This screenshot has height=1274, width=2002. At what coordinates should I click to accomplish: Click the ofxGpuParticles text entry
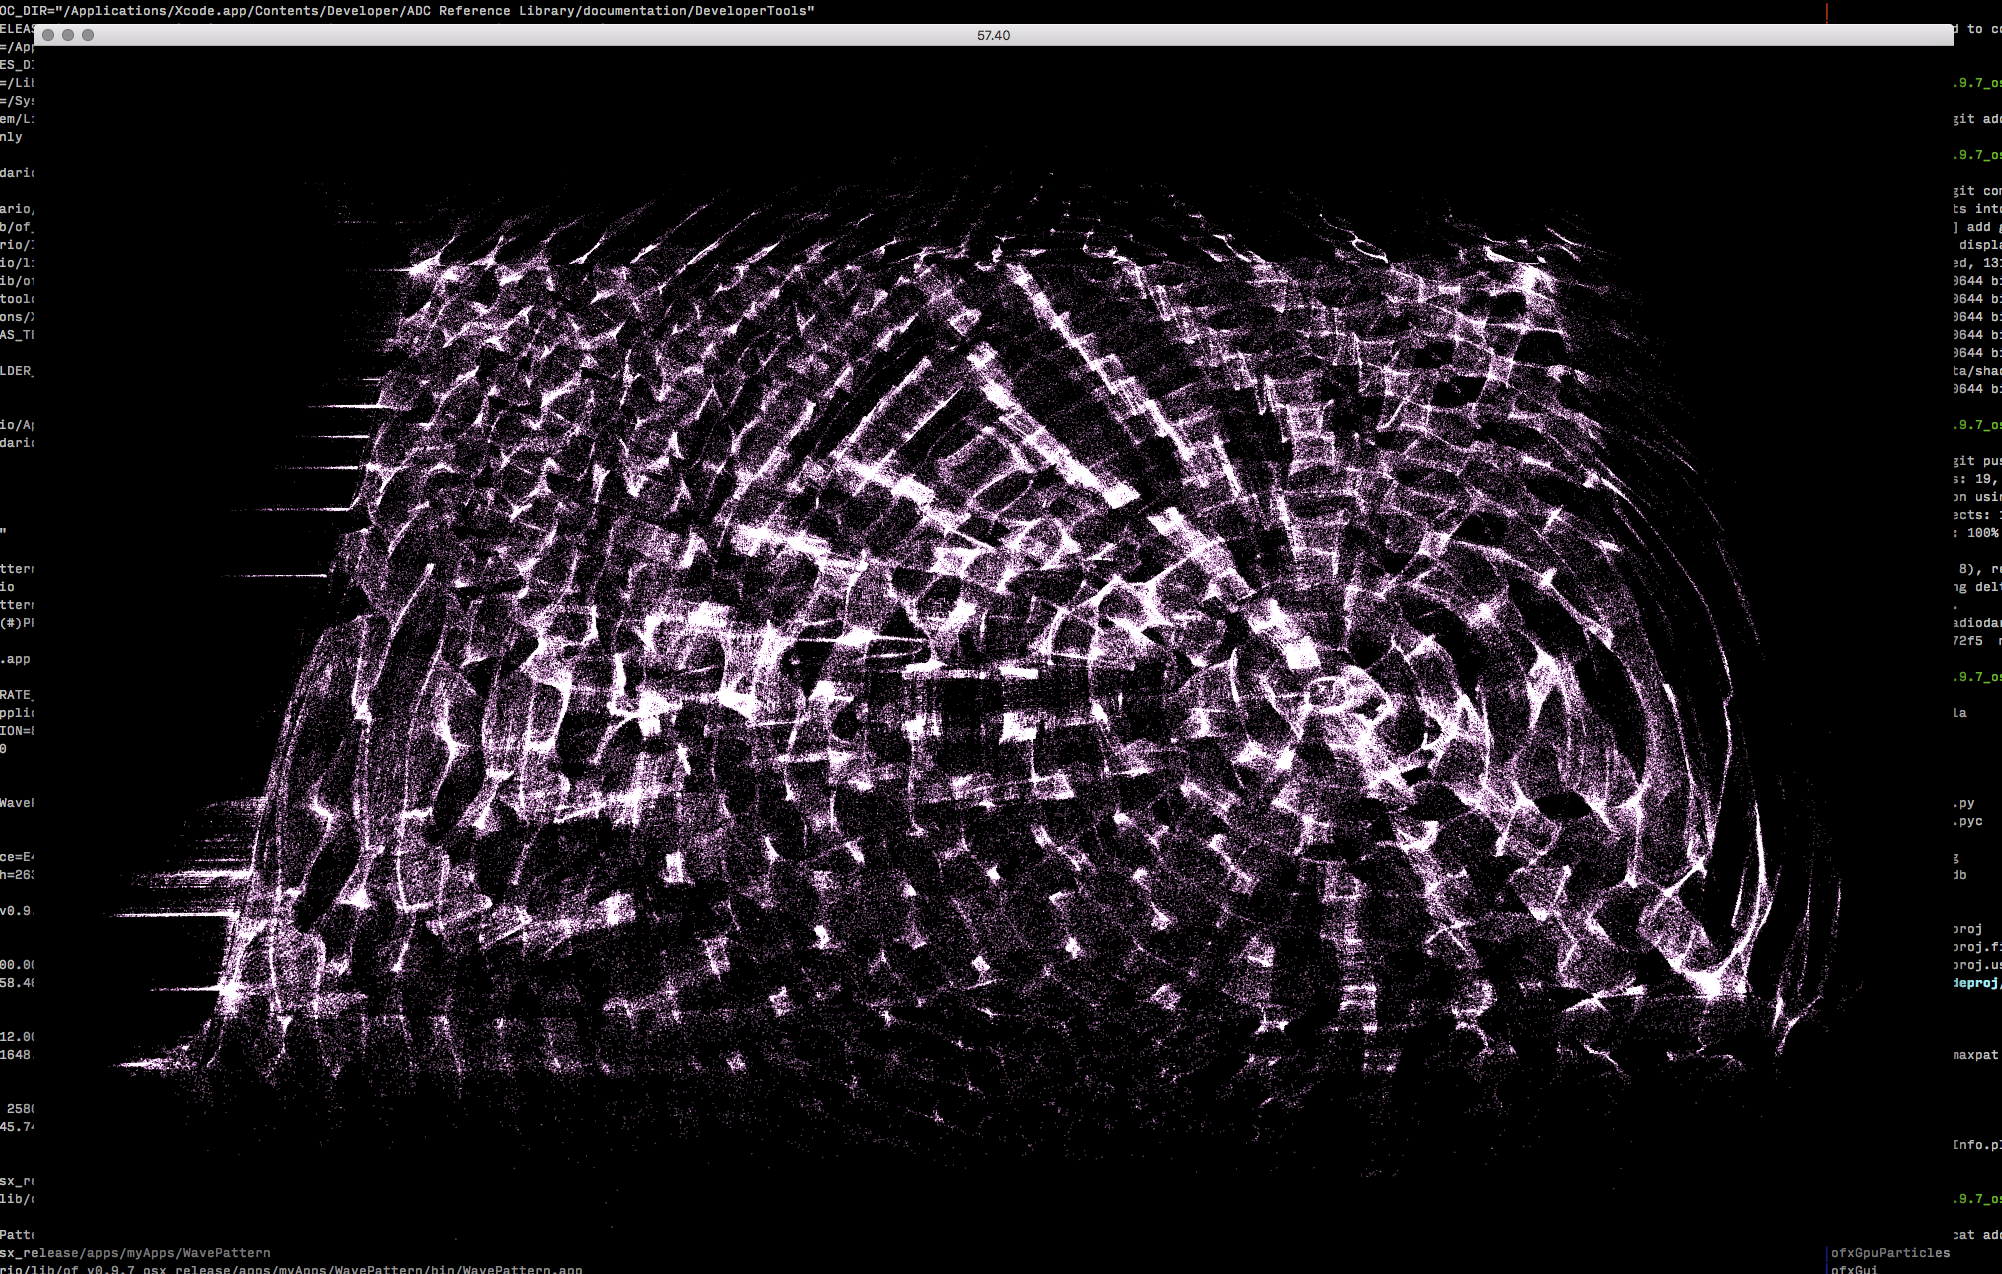click(1890, 1252)
